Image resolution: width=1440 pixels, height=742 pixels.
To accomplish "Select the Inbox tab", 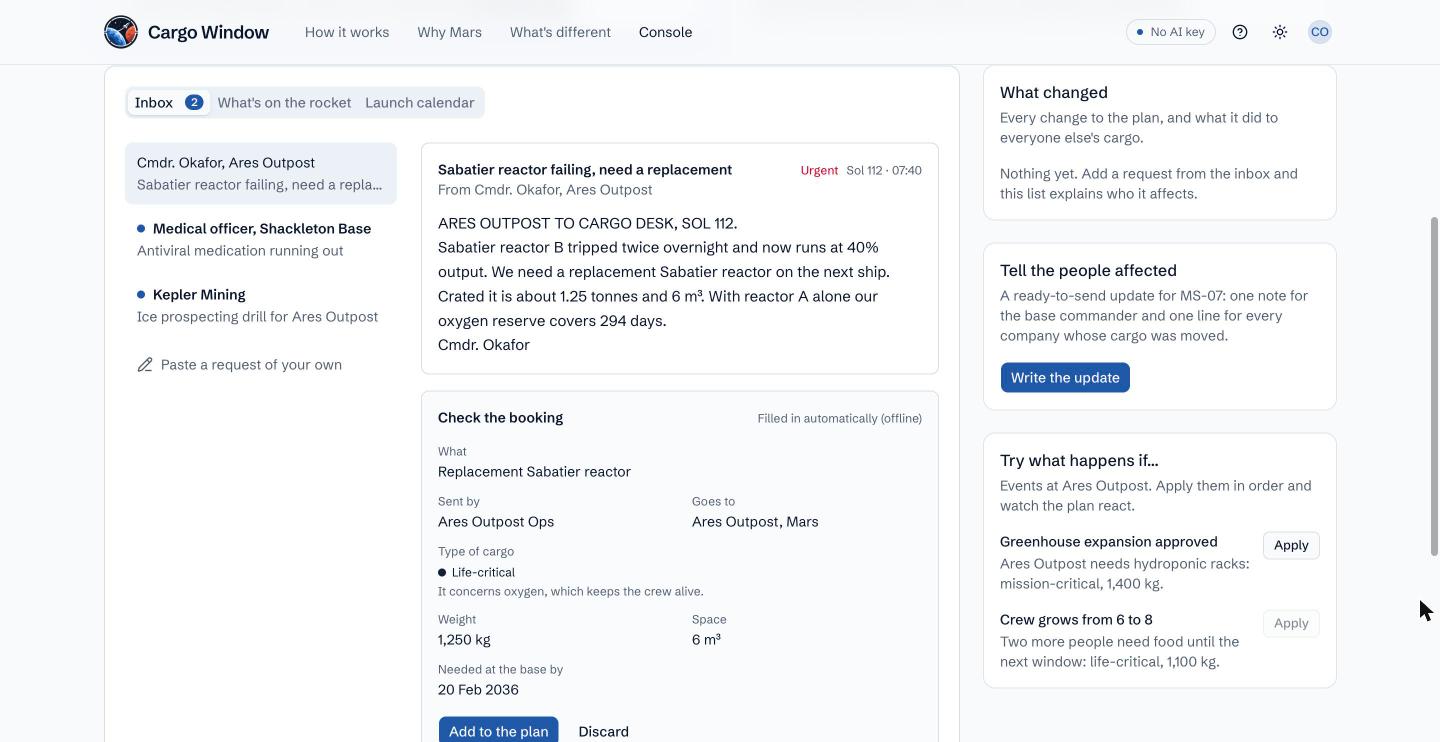I will point(168,102).
